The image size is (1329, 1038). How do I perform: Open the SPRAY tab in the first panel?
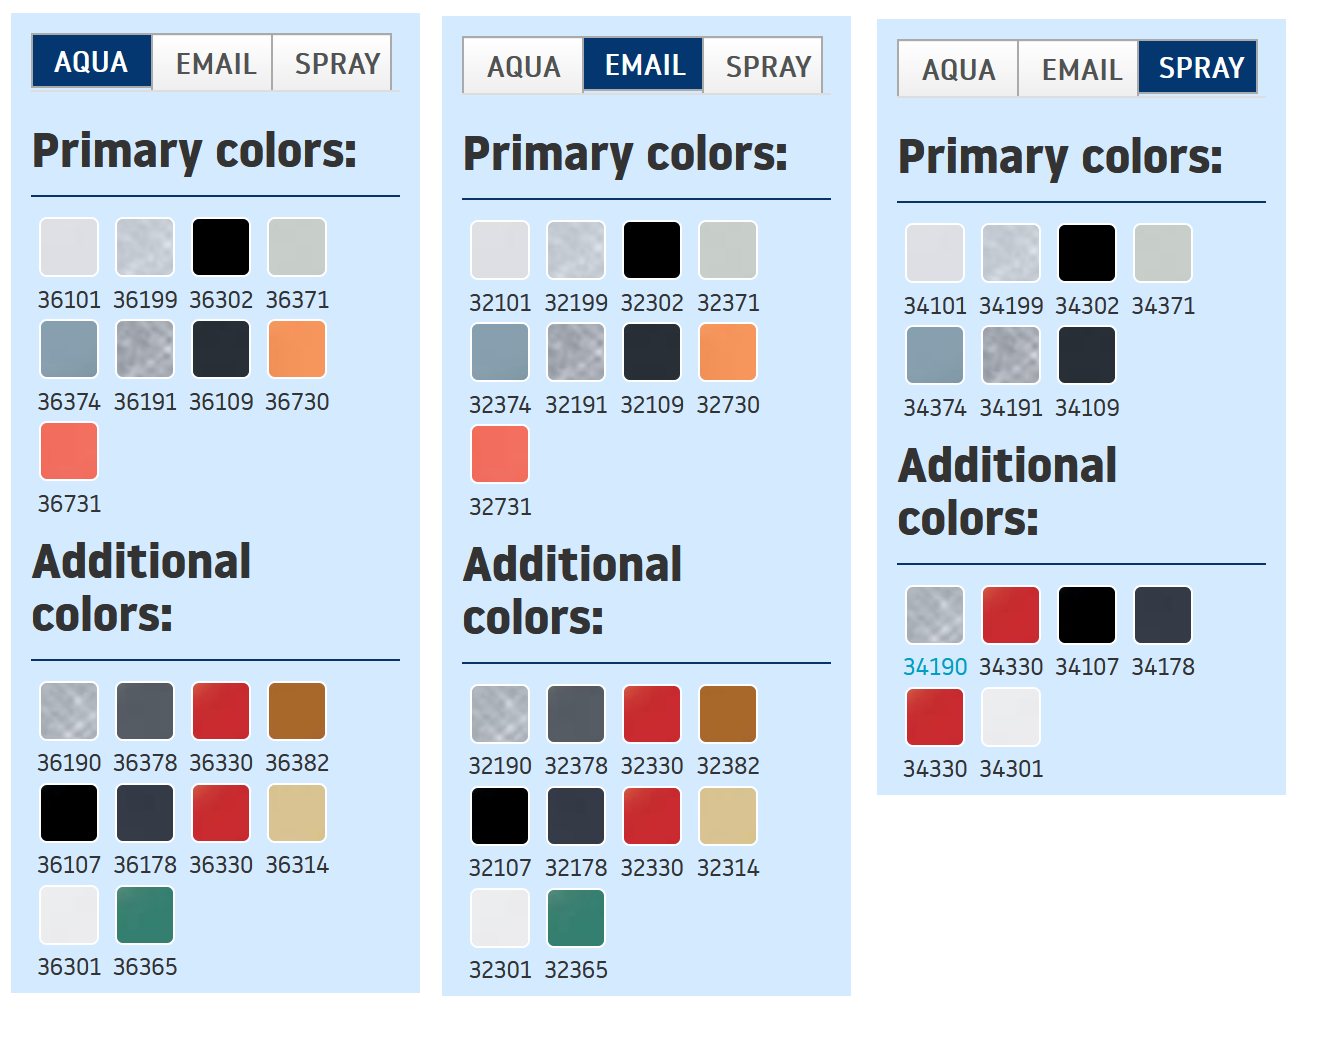pyautogui.click(x=336, y=64)
